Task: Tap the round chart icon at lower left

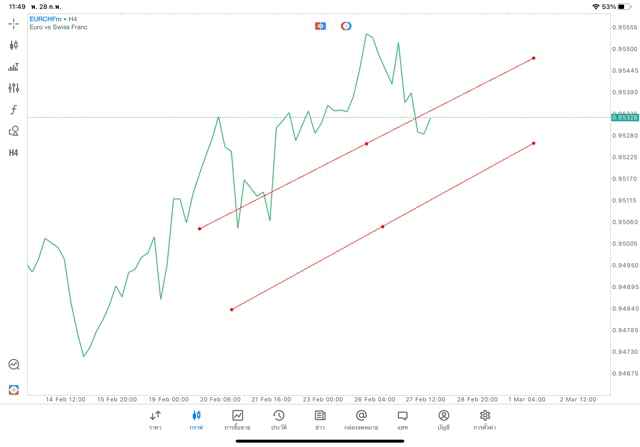Action: [x=13, y=365]
